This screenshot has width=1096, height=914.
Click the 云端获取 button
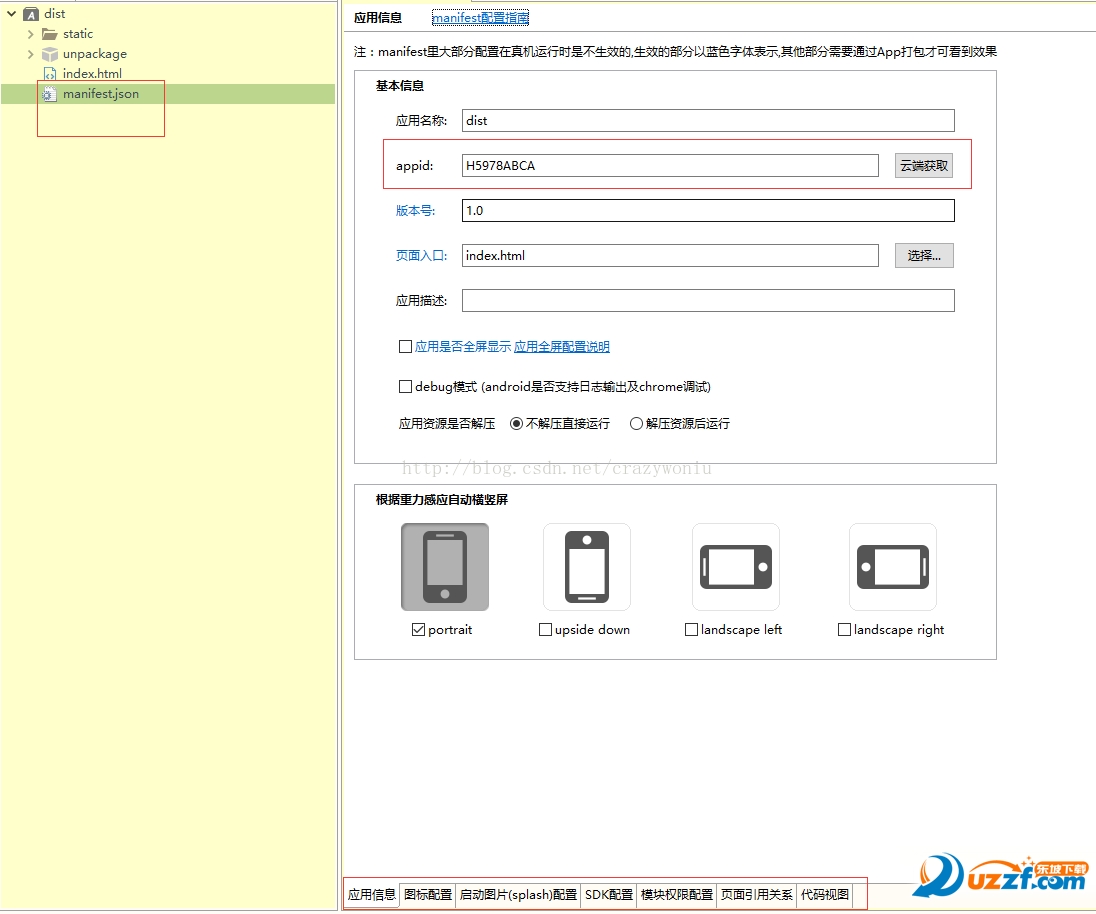pos(924,166)
